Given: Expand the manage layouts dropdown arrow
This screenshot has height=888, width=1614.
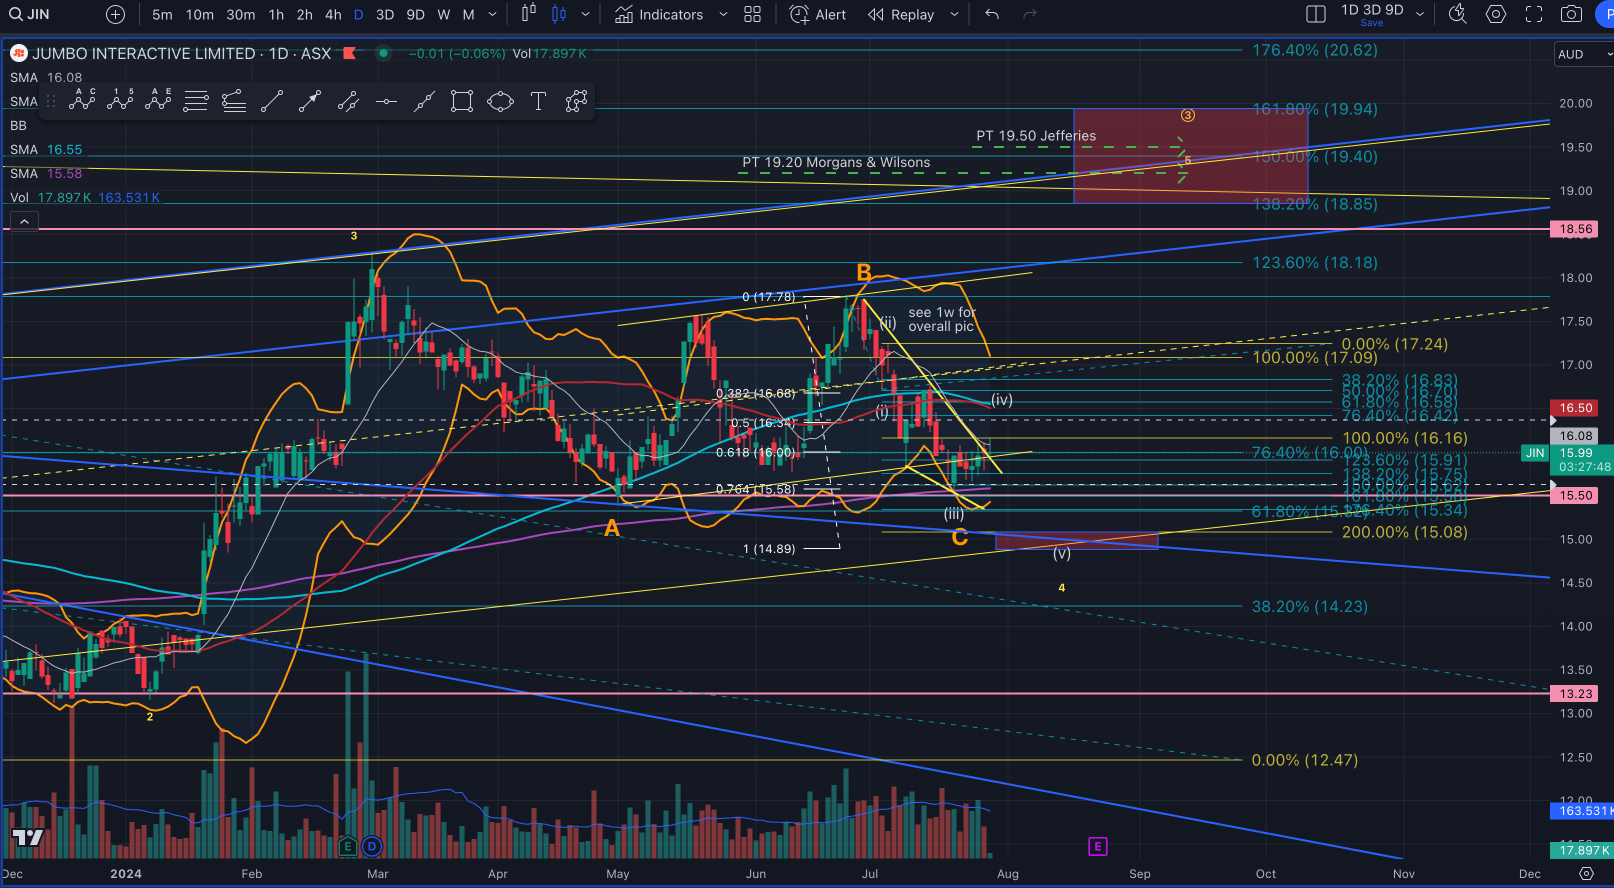Looking at the screenshot, I should pyautogui.click(x=1421, y=14).
